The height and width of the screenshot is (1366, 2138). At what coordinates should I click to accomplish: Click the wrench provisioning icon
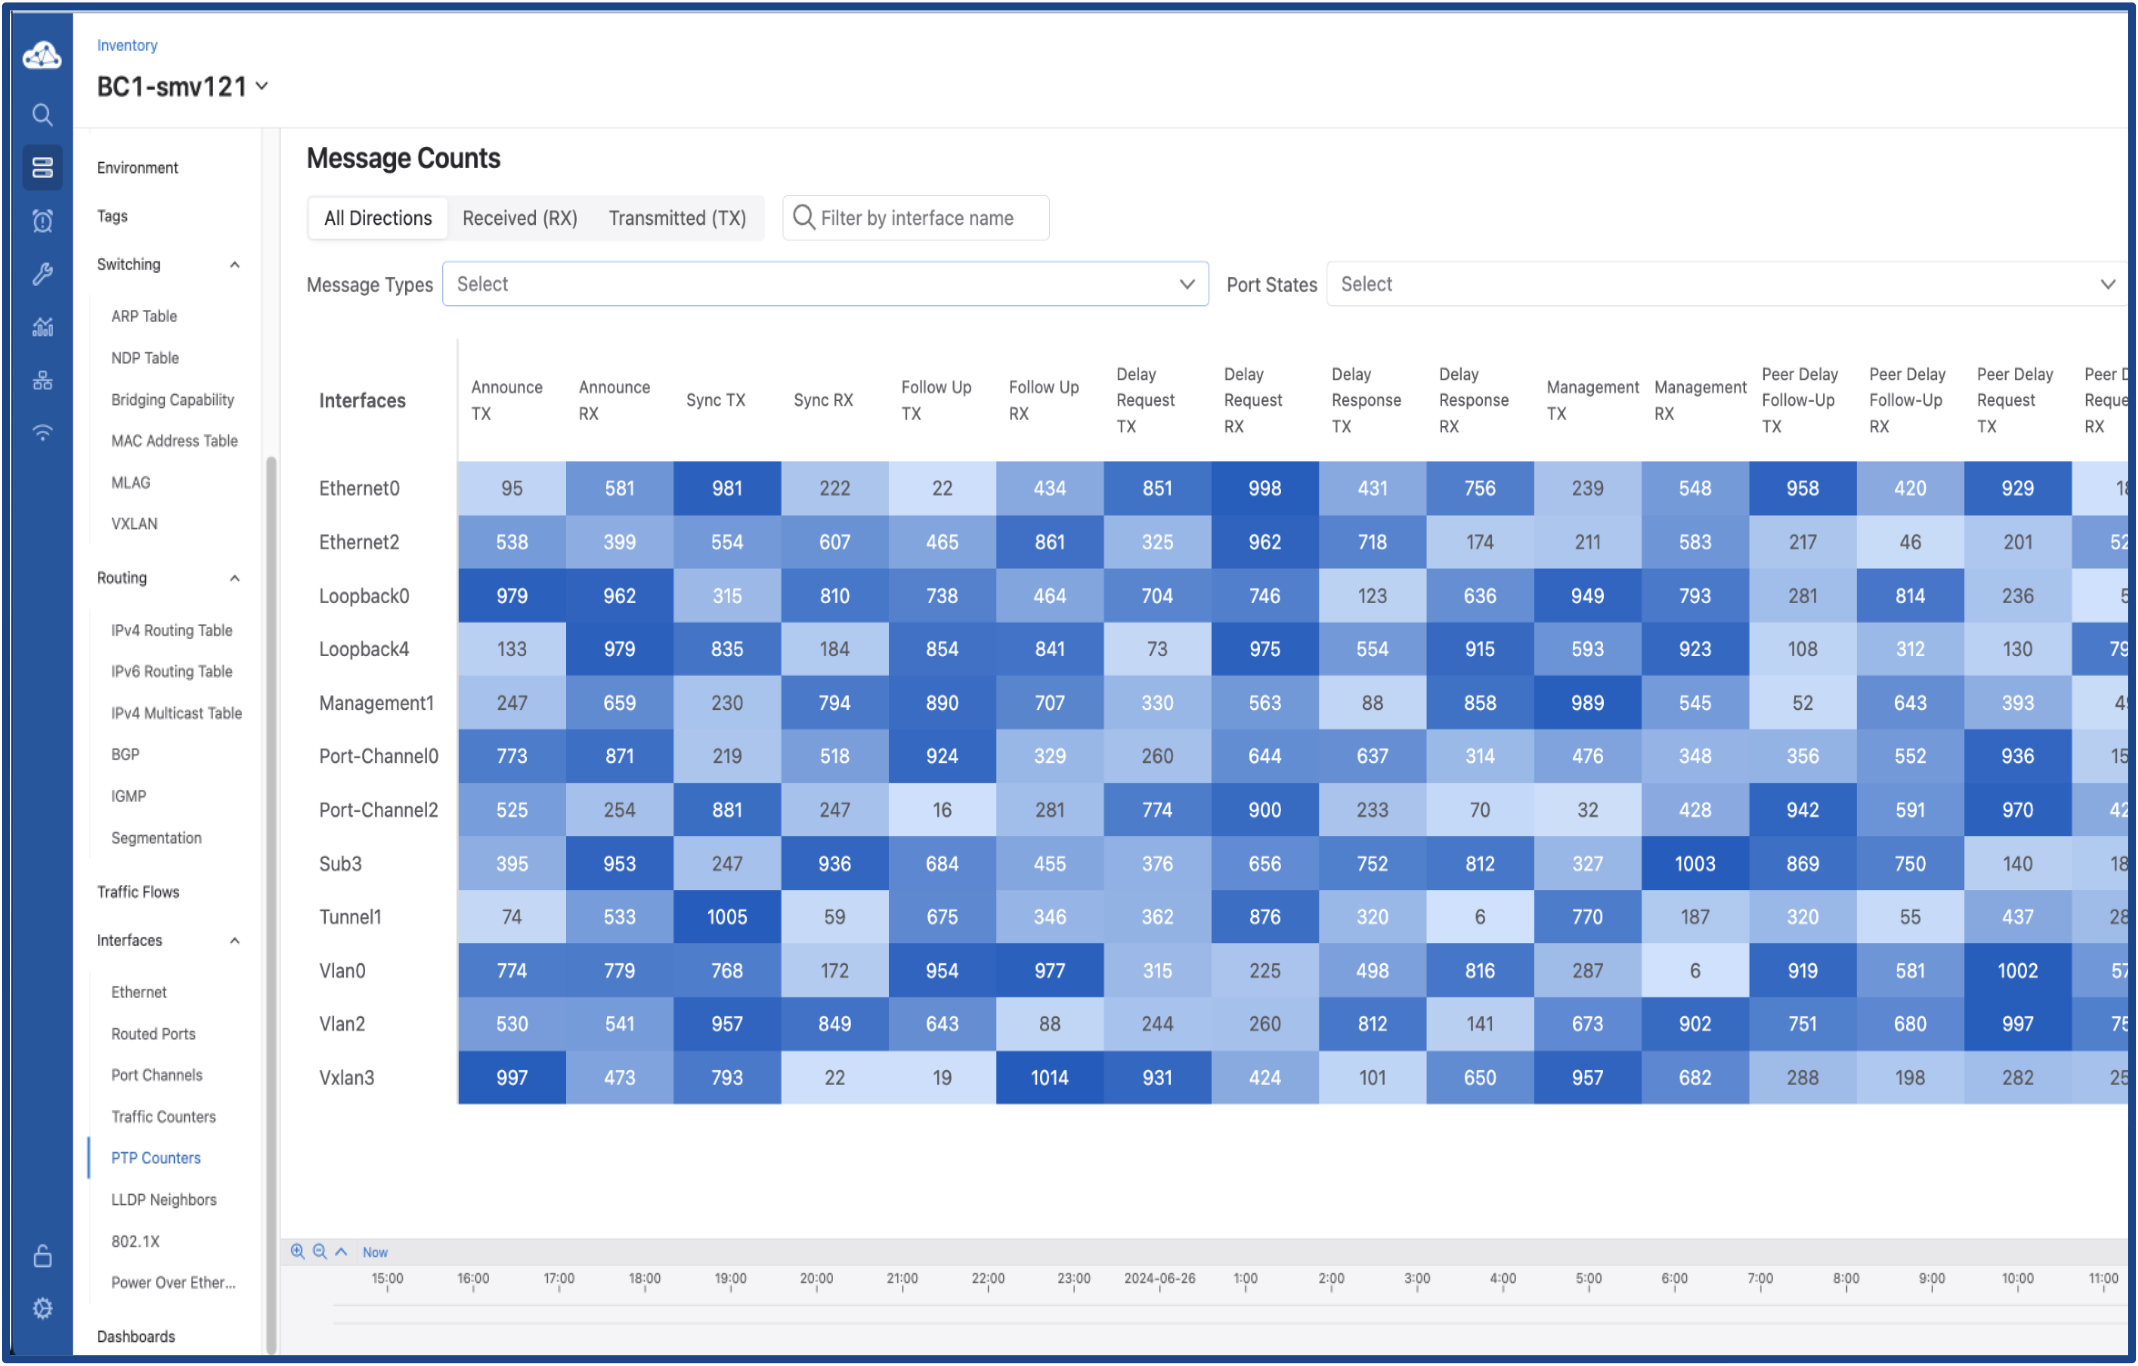click(42, 274)
